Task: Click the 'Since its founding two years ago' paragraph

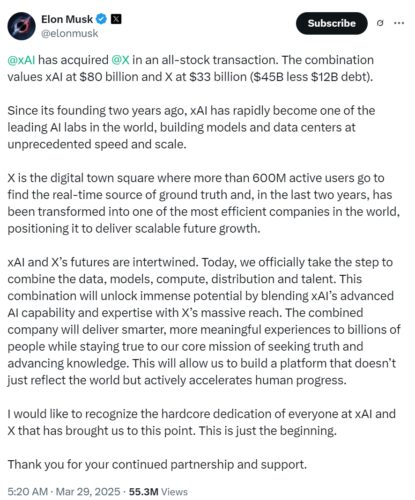Action: (x=191, y=127)
